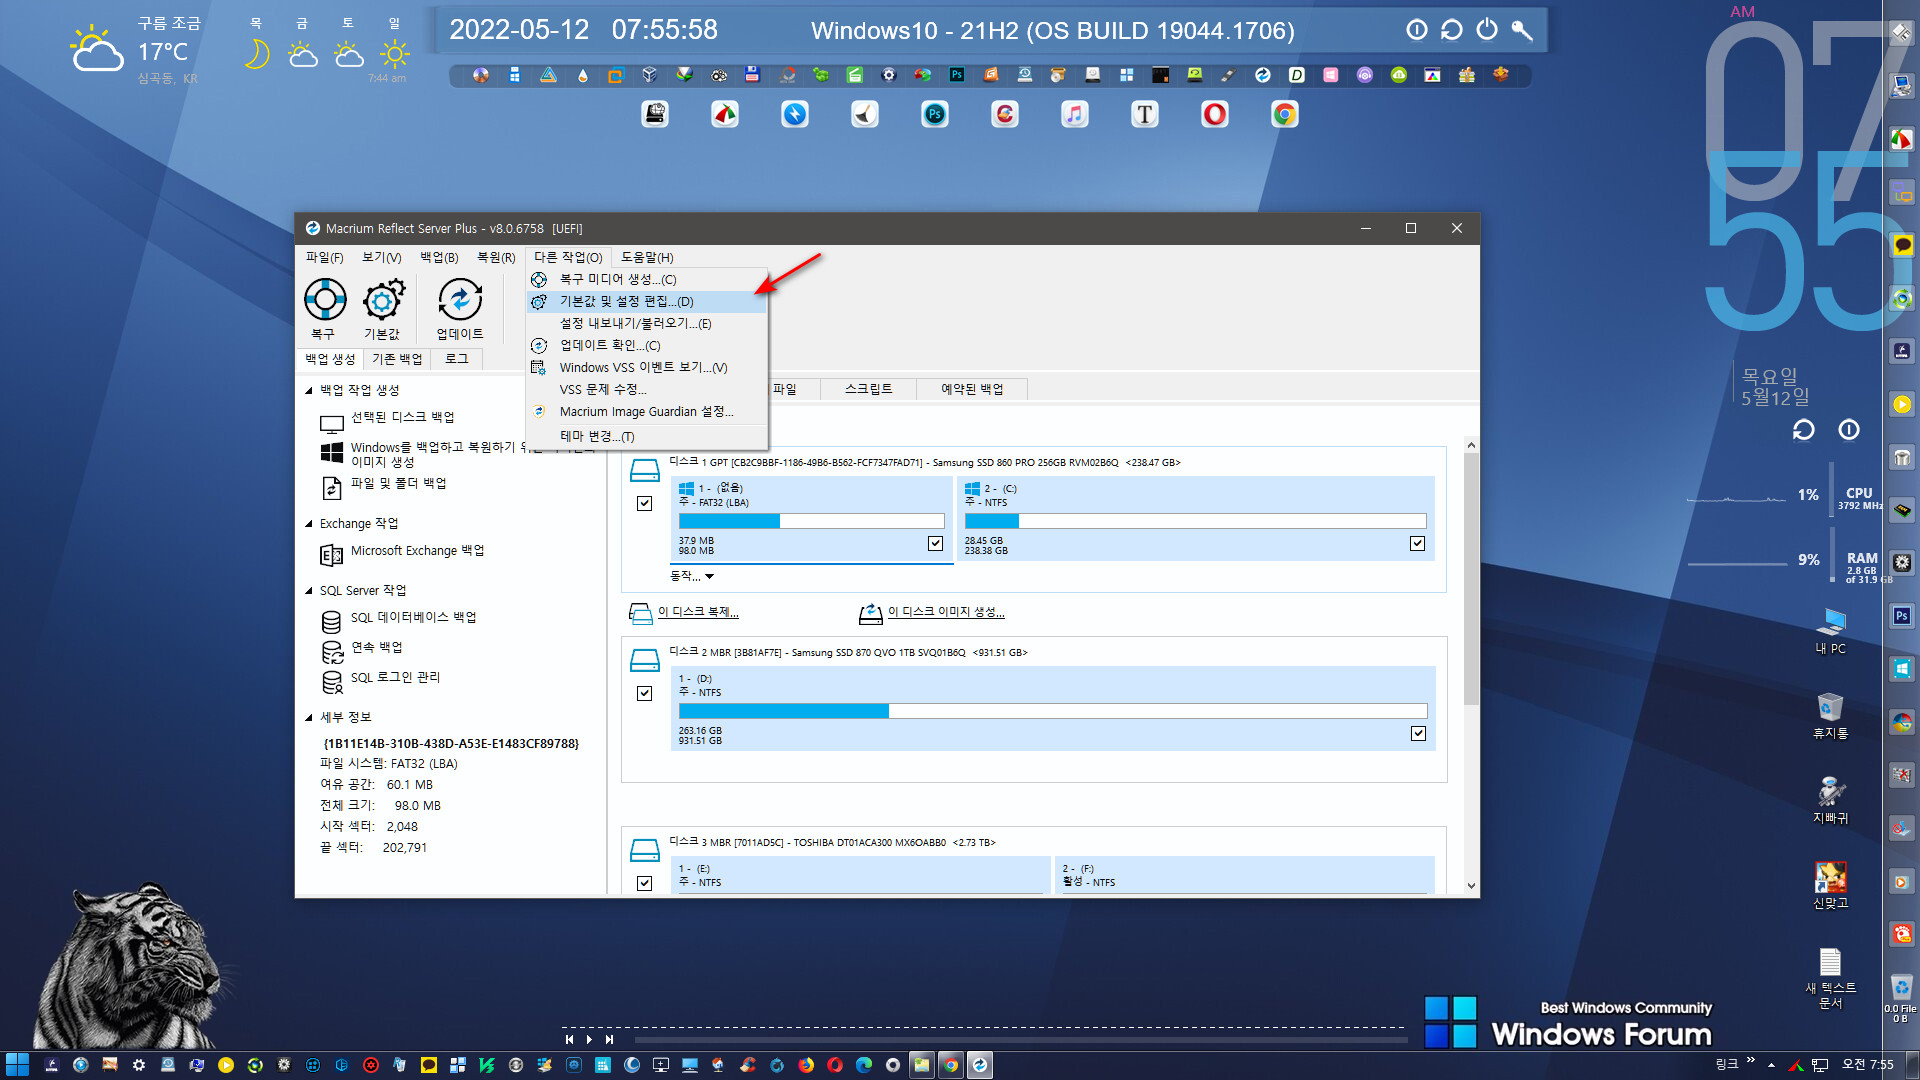The image size is (1920, 1080).
Task: Open the 동작... dropdown under disk 1
Action: tap(692, 576)
